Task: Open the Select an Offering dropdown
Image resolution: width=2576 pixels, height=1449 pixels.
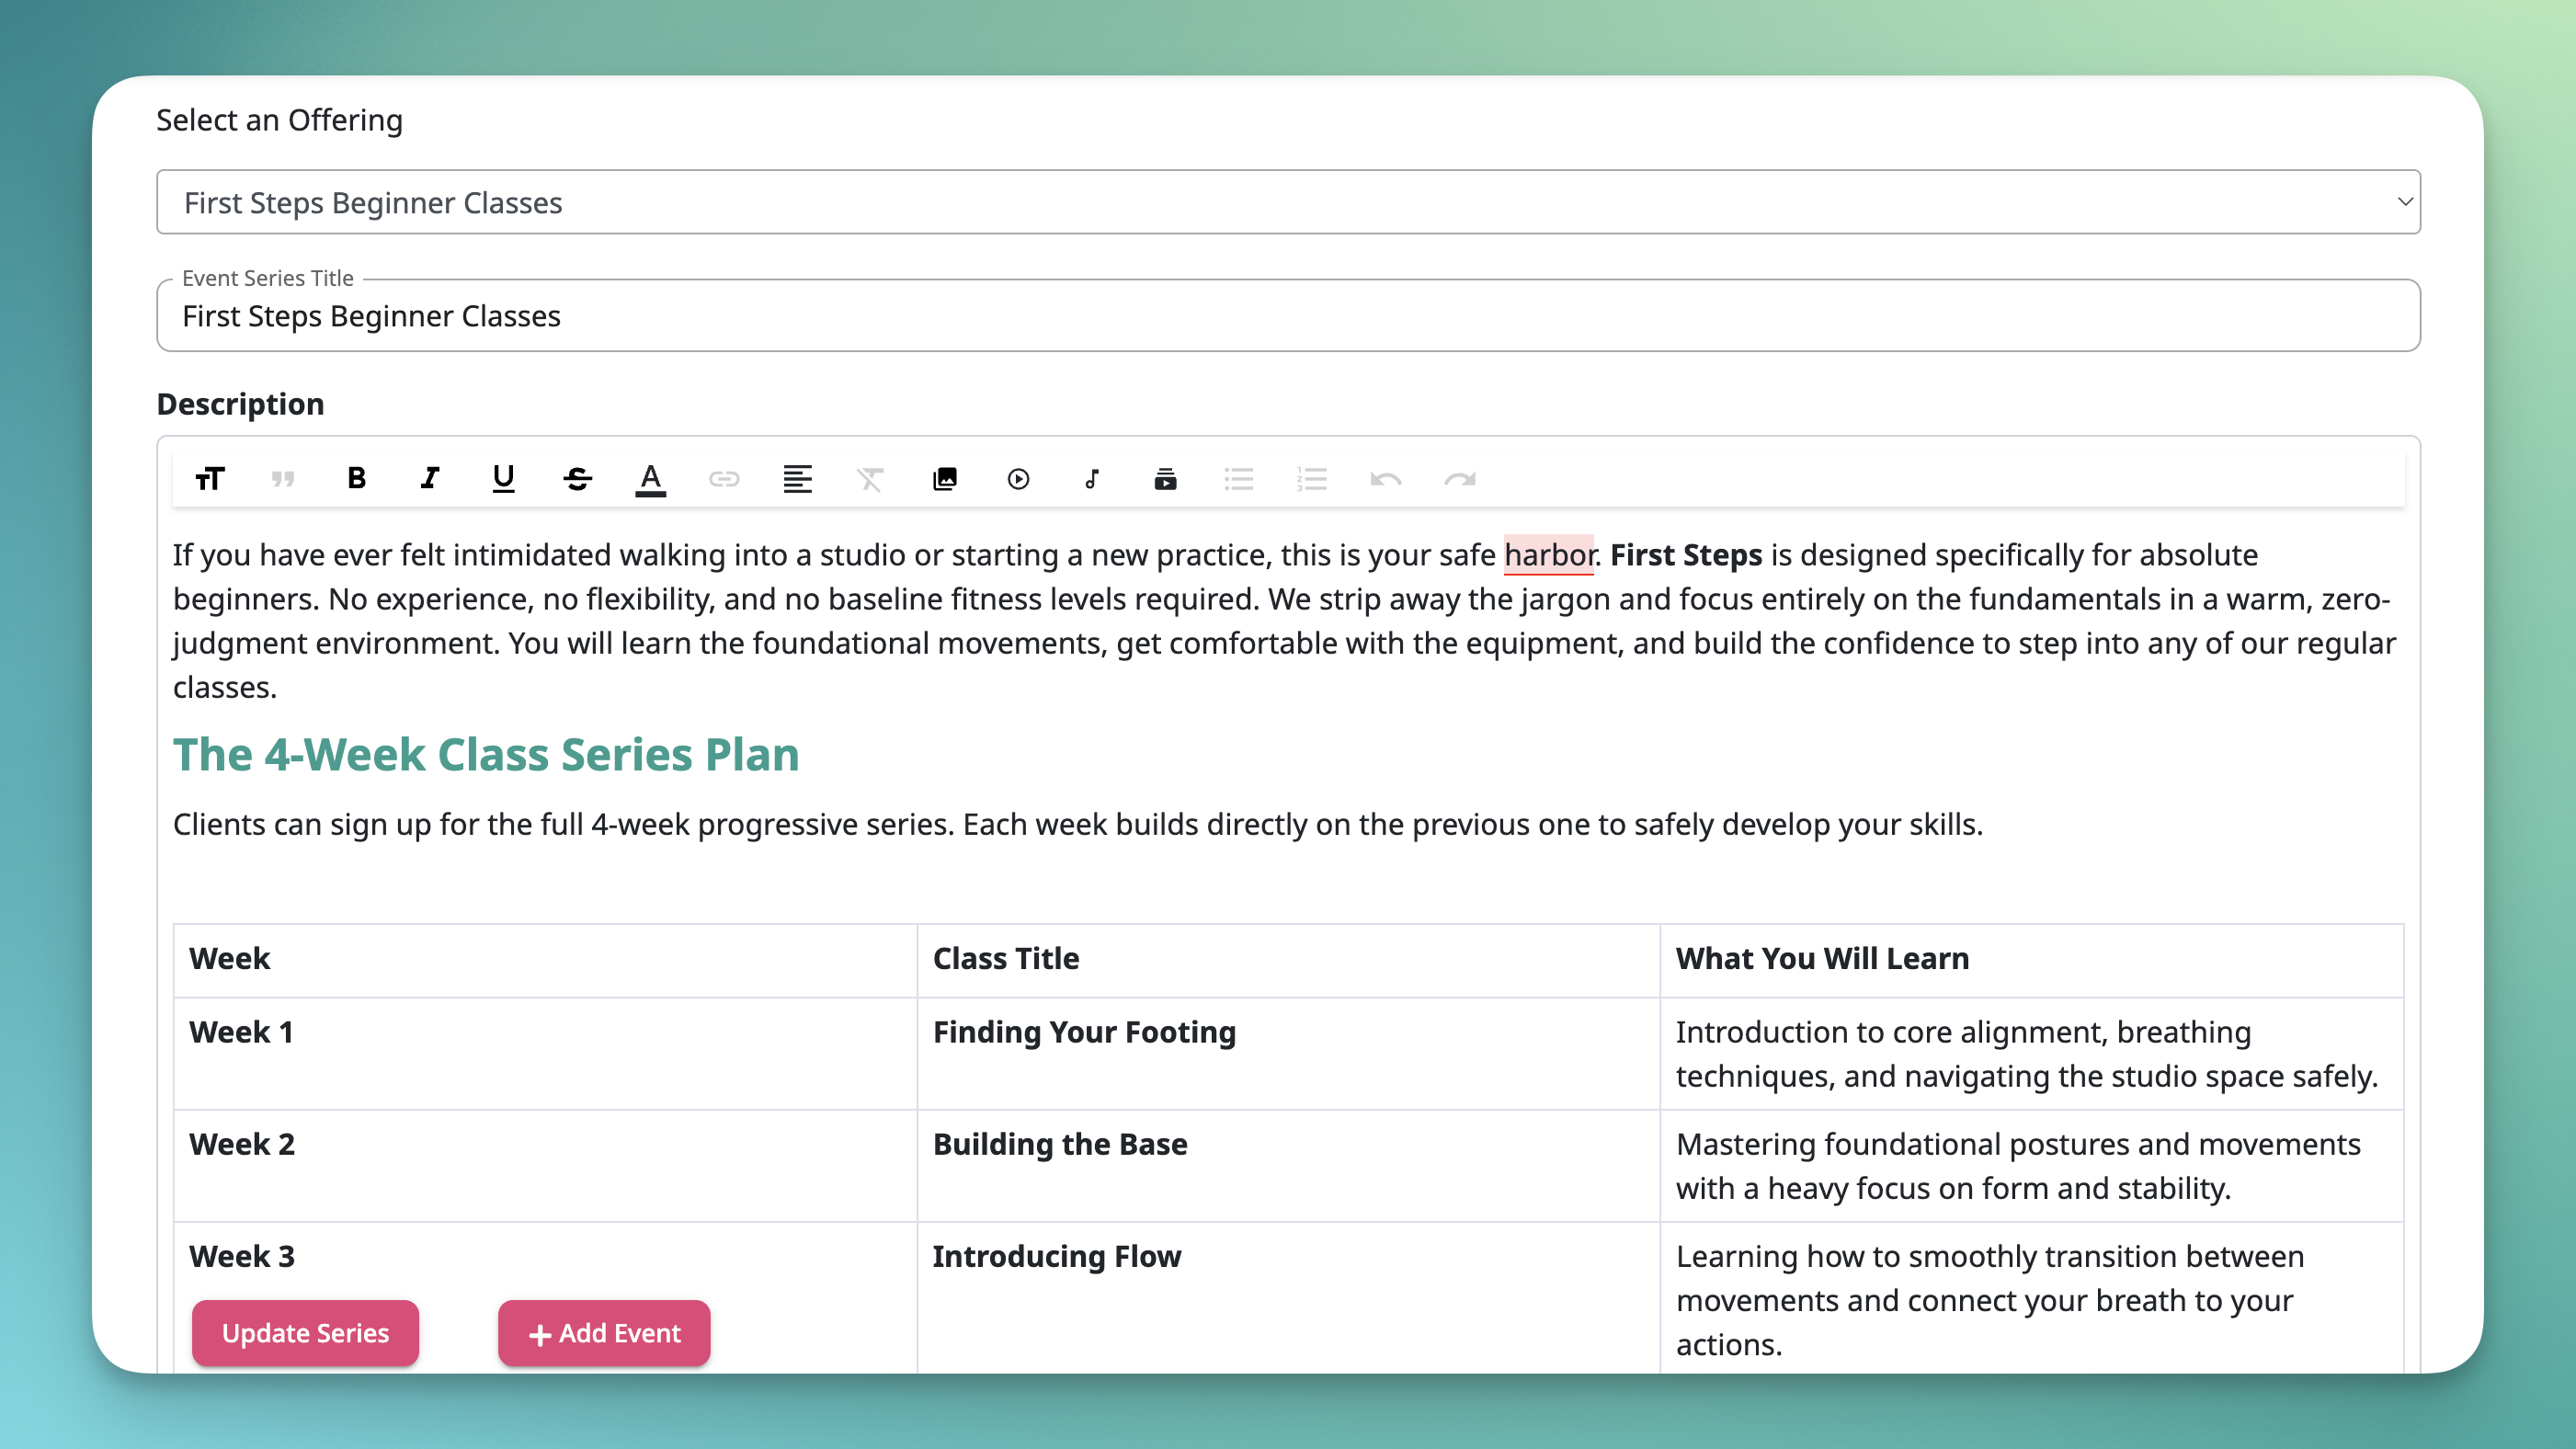Action: tap(1288, 202)
